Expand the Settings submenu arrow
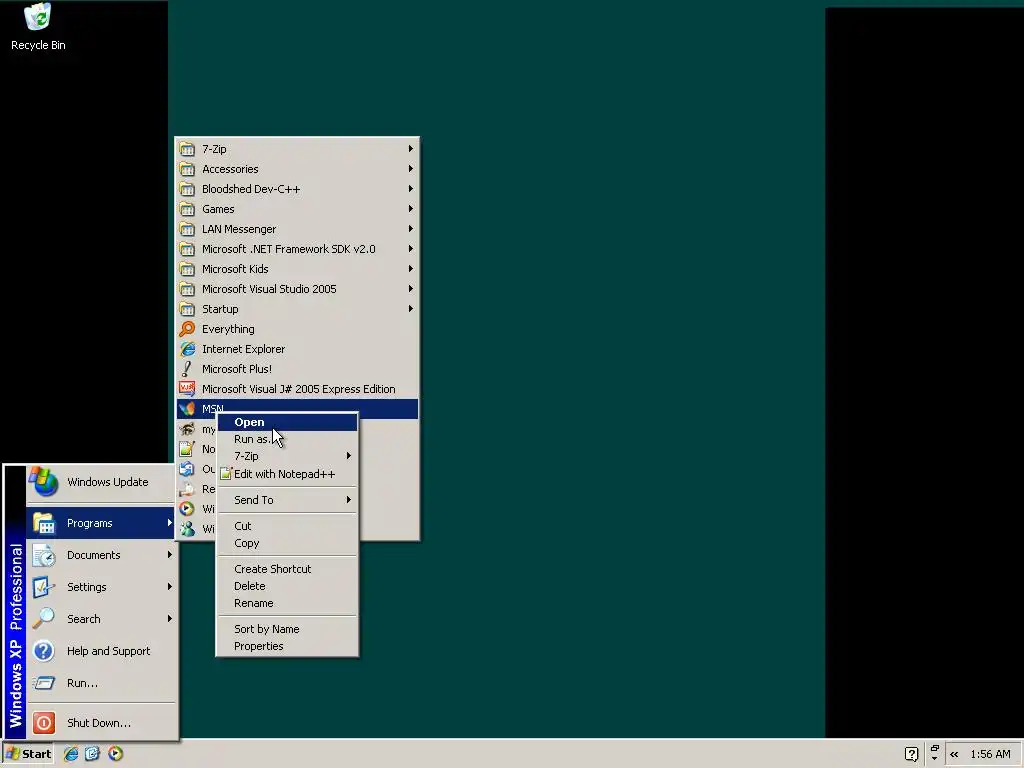 pyautogui.click(x=170, y=586)
